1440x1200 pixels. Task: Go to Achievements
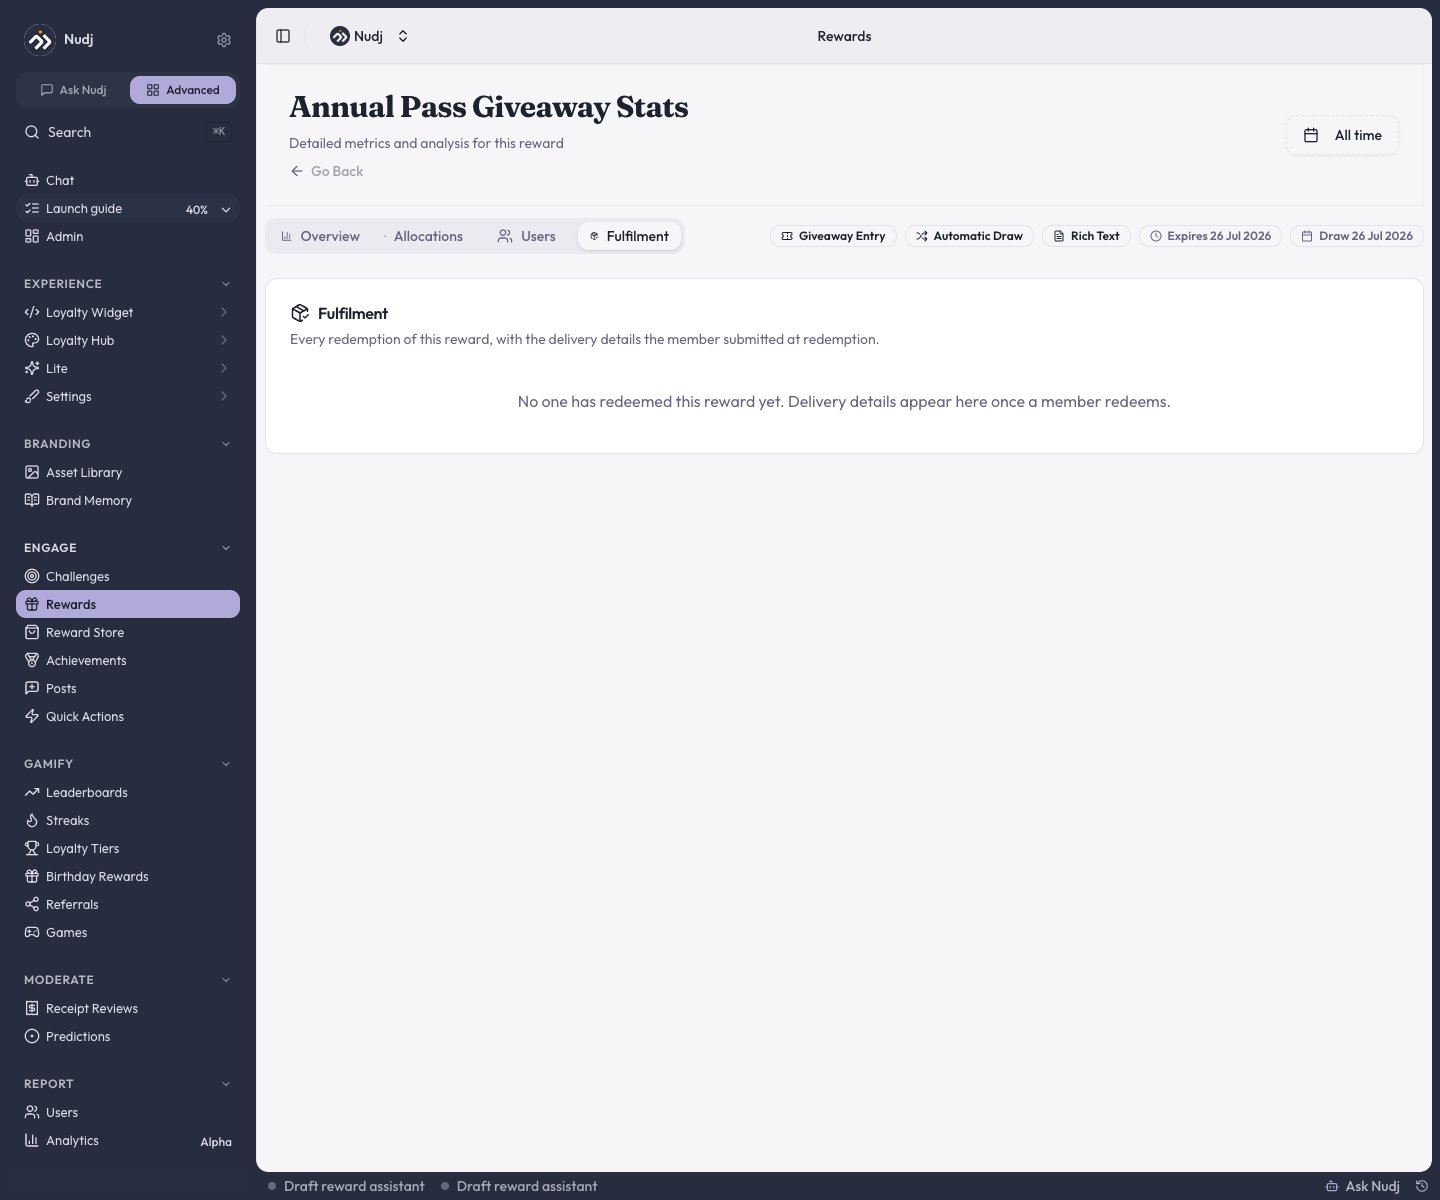(x=128, y=660)
